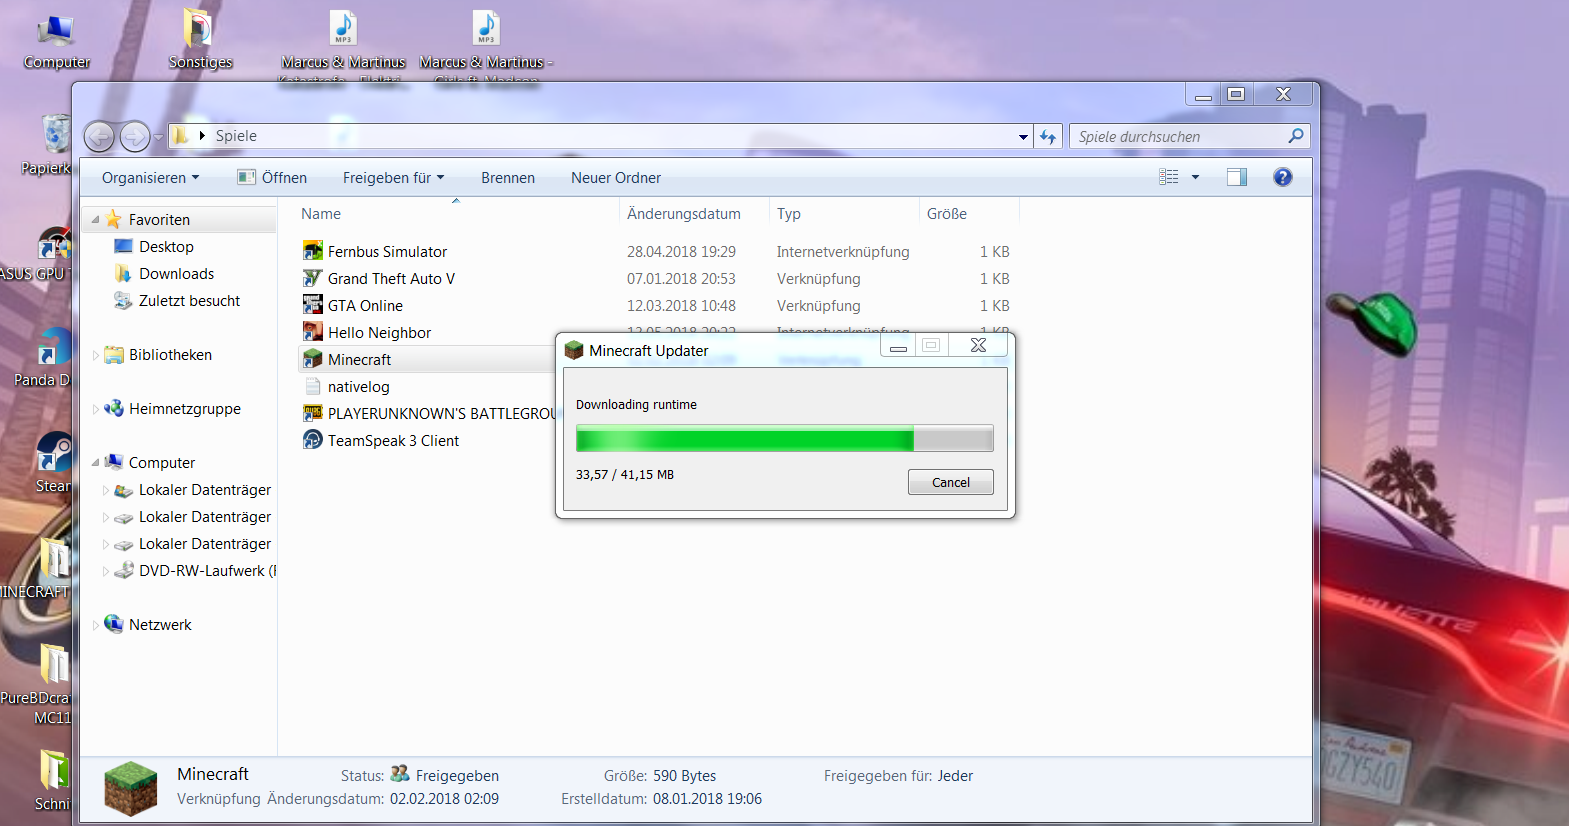The width and height of the screenshot is (1569, 826).
Task: Open the Organisieren dropdown menu
Action: pos(150,178)
